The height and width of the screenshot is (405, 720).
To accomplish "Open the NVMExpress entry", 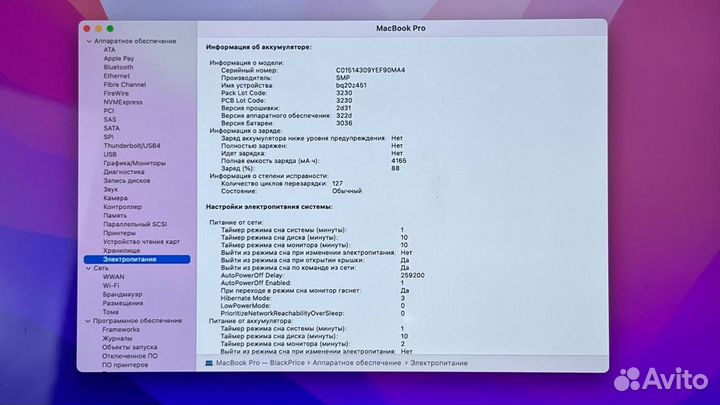I will [123, 102].
